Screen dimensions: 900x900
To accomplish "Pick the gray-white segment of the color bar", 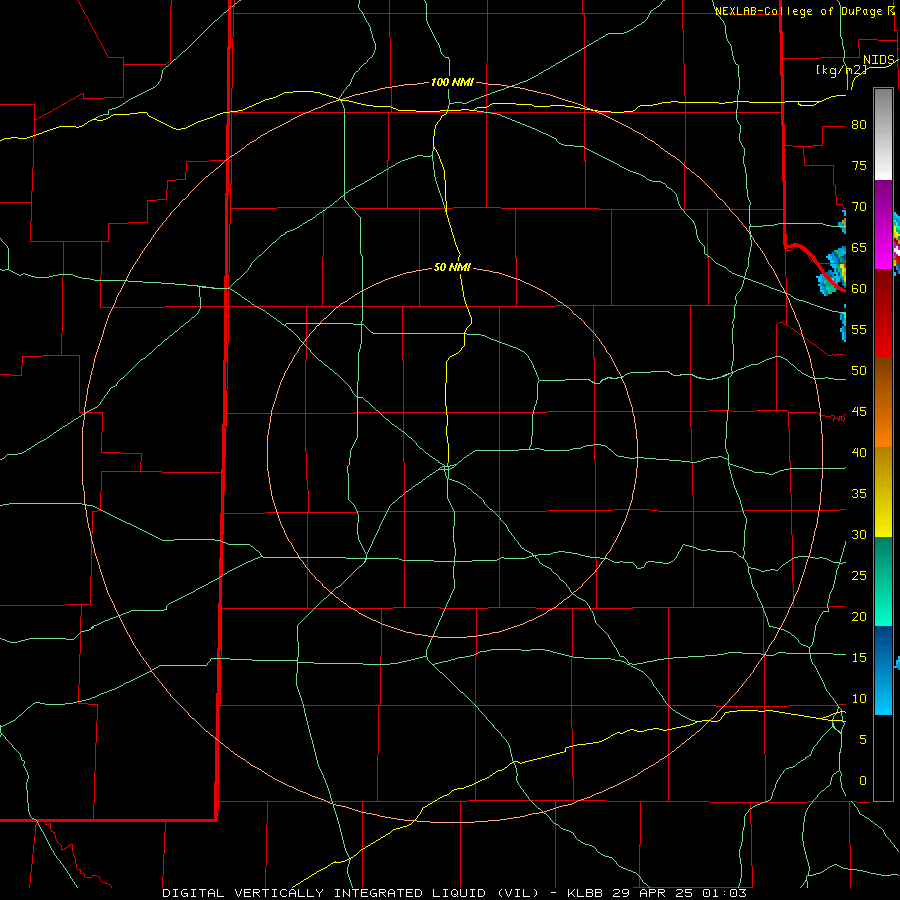I will pos(883,134).
